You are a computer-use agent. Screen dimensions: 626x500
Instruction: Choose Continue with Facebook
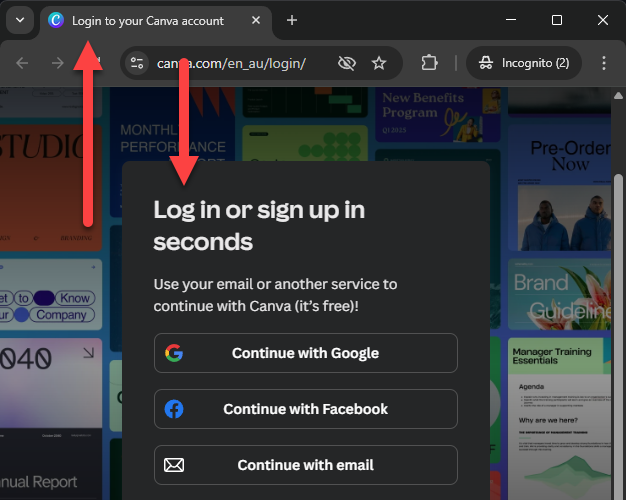pyautogui.click(x=305, y=409)
